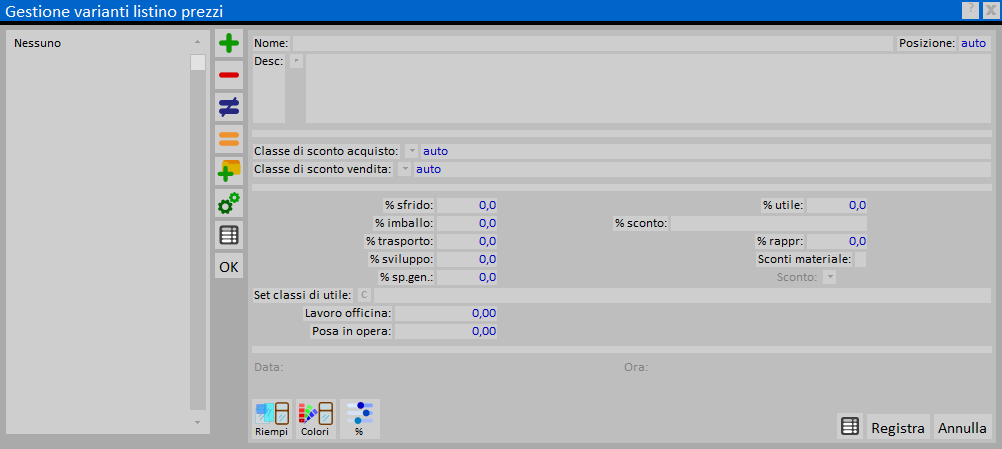Open the Colori colors tool
This screenshot has height=449, width=1002.
316,419
